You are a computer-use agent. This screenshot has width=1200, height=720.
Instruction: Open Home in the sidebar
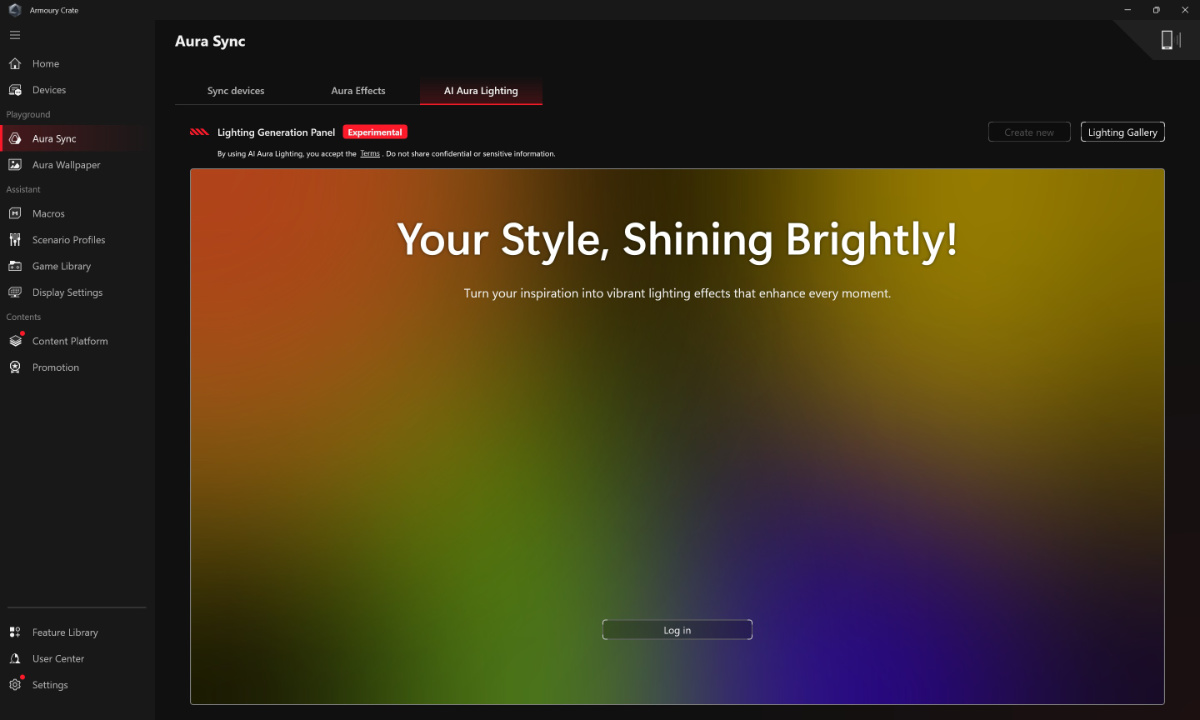[78, 64]
